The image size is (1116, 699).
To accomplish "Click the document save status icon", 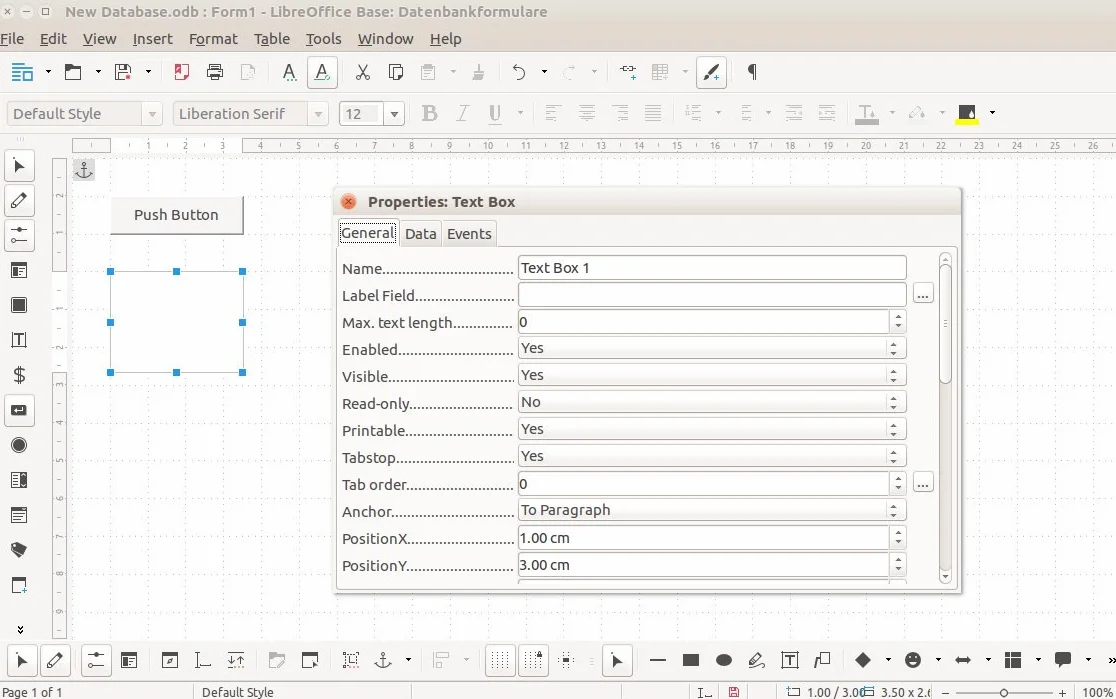I will click(x=734, y=692).
